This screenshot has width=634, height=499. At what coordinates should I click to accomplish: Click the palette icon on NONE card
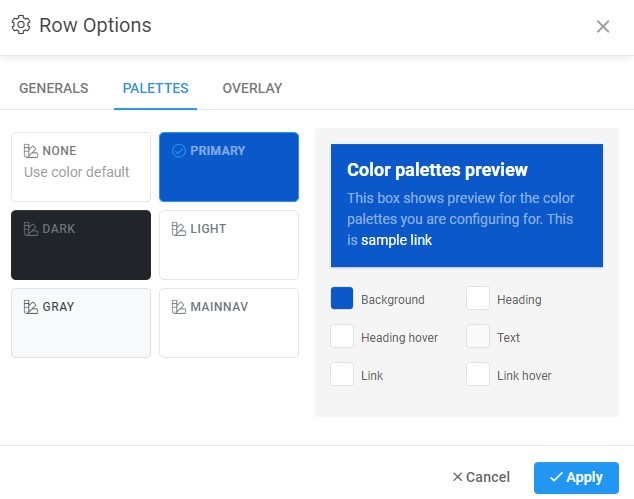click(x=31, y=151)
